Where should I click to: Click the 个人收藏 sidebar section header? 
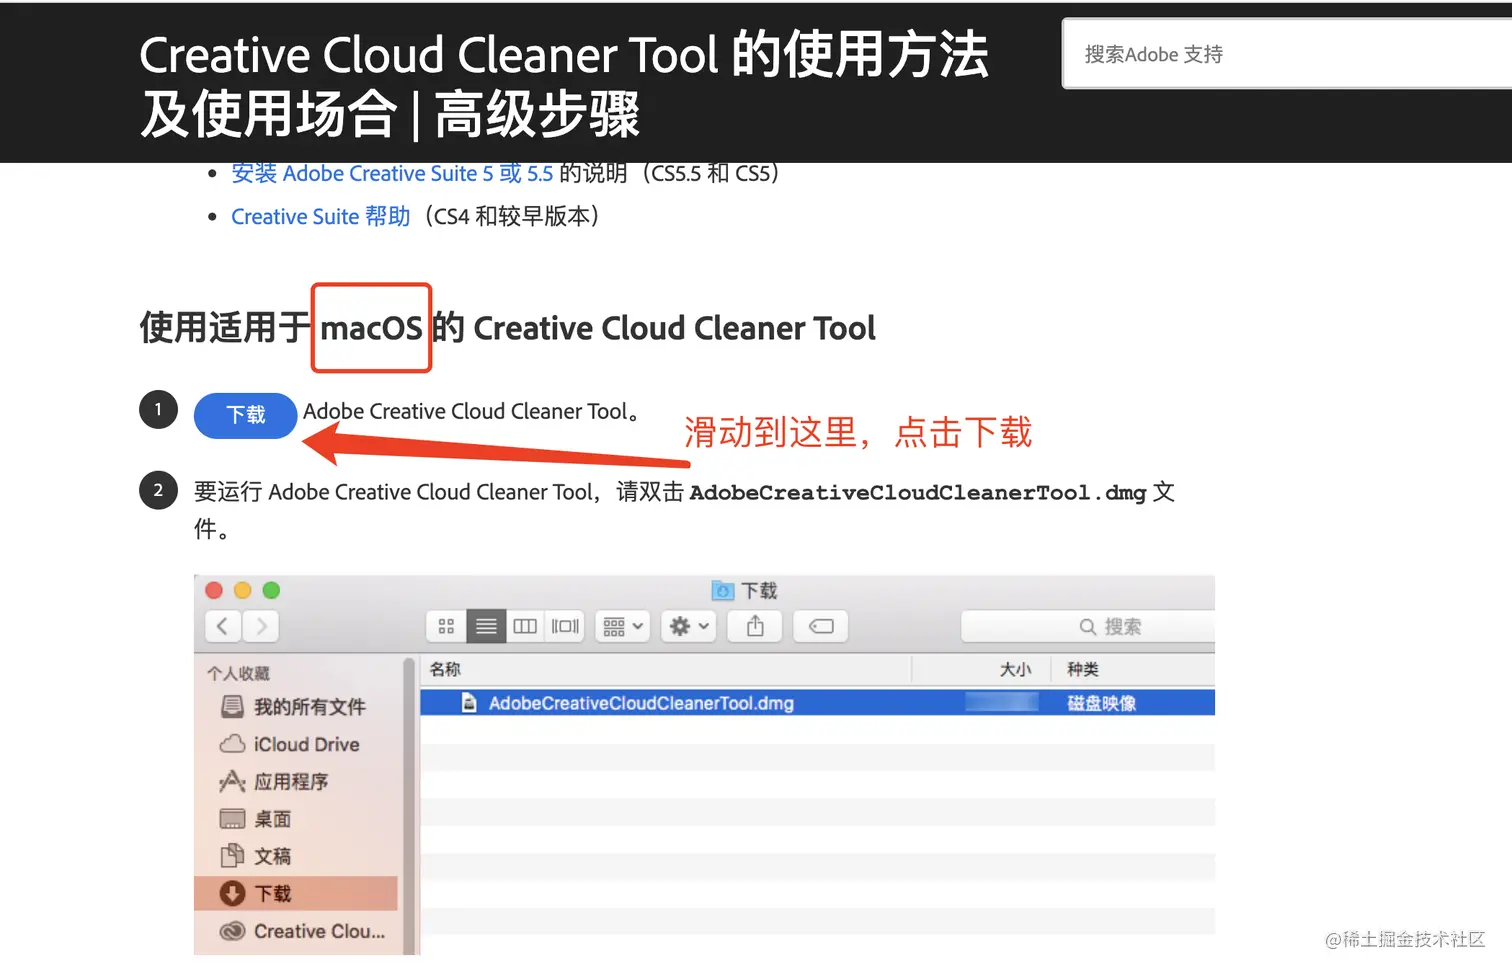click(239, 673)
